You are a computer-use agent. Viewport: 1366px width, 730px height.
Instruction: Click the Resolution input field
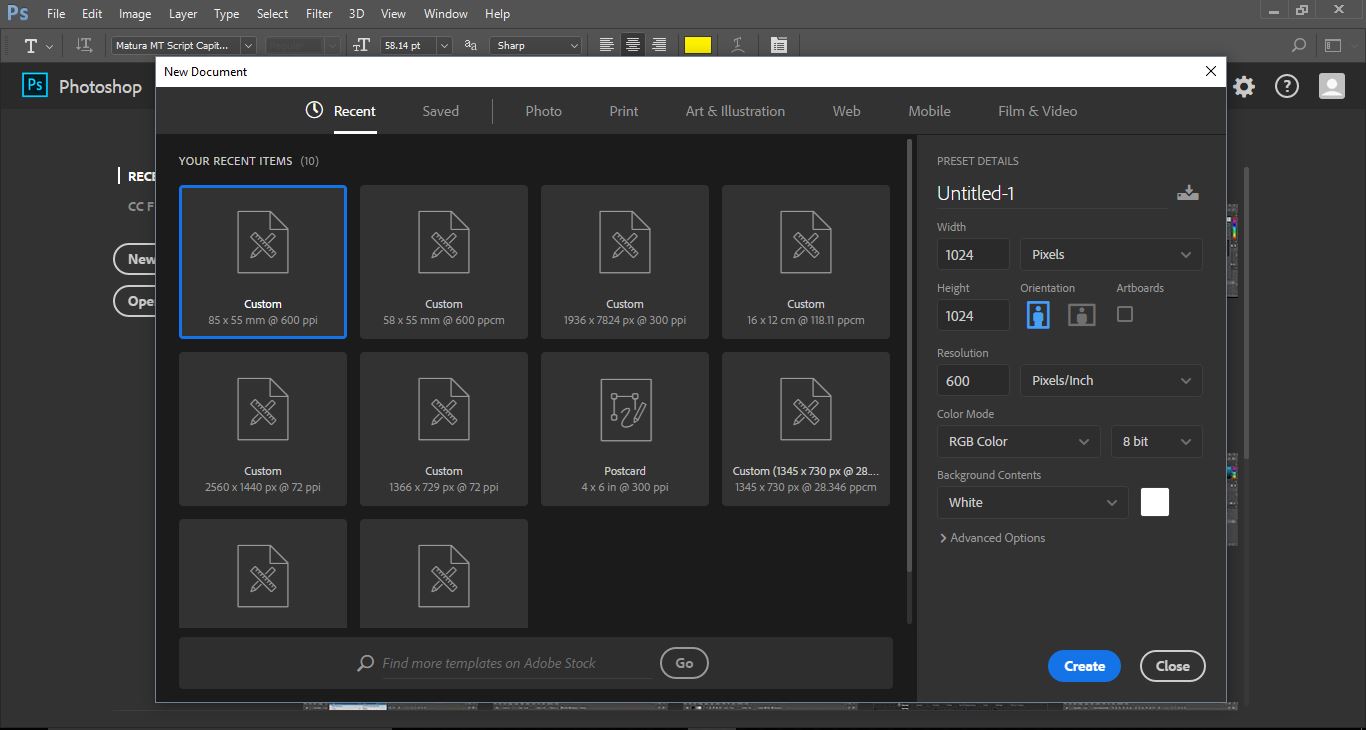973,380
